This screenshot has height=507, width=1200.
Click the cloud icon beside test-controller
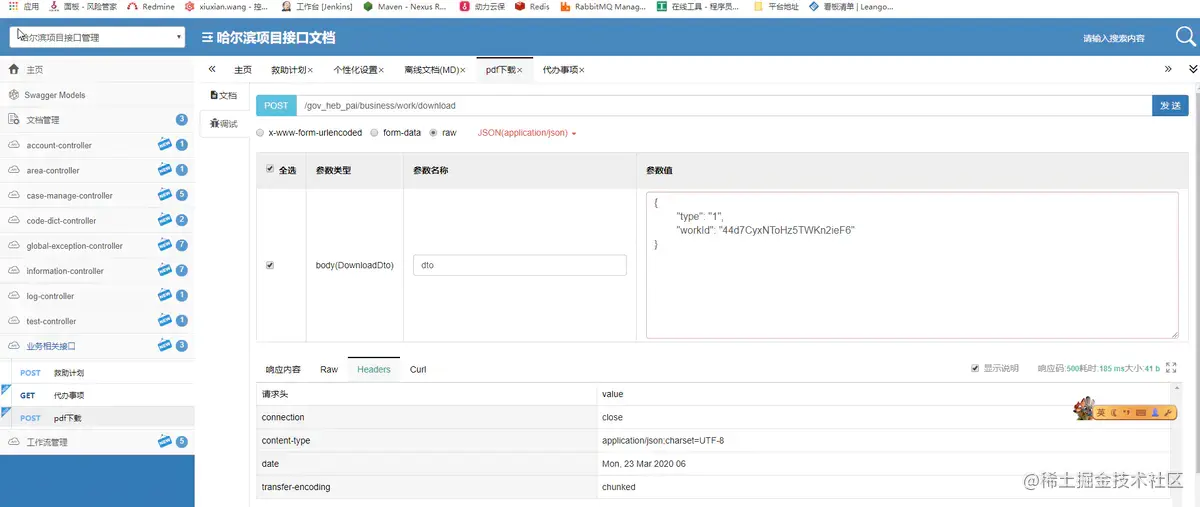tap(14, 321)
